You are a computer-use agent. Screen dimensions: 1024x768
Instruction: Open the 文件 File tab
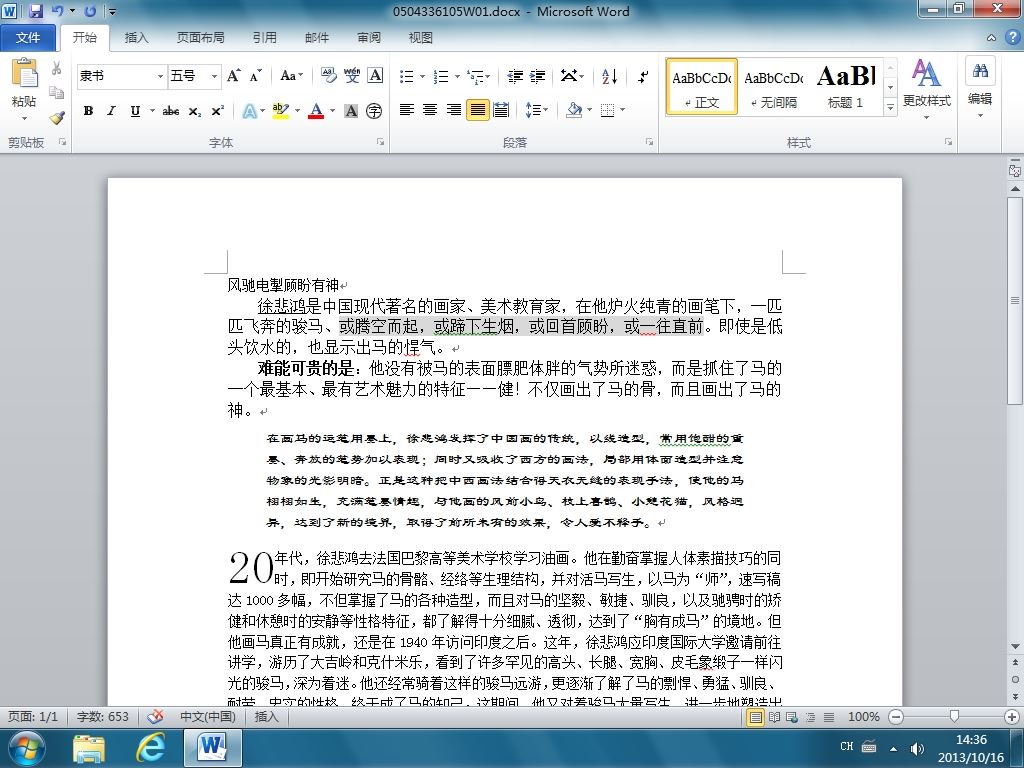pos(27,38)
